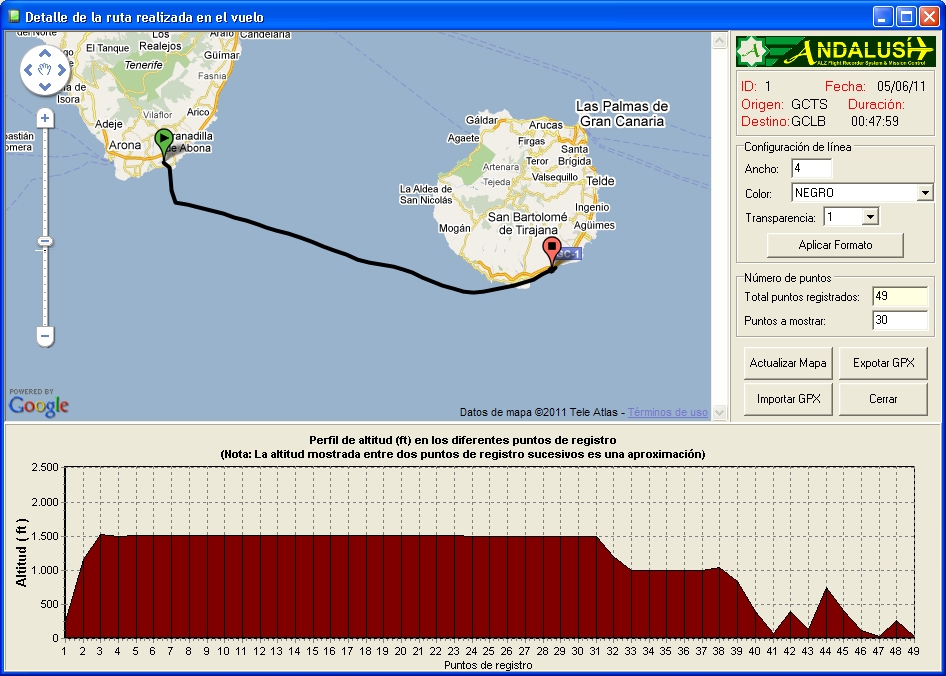
Task: Click the Aplicar Formato button
Action: tap(836, 245)
